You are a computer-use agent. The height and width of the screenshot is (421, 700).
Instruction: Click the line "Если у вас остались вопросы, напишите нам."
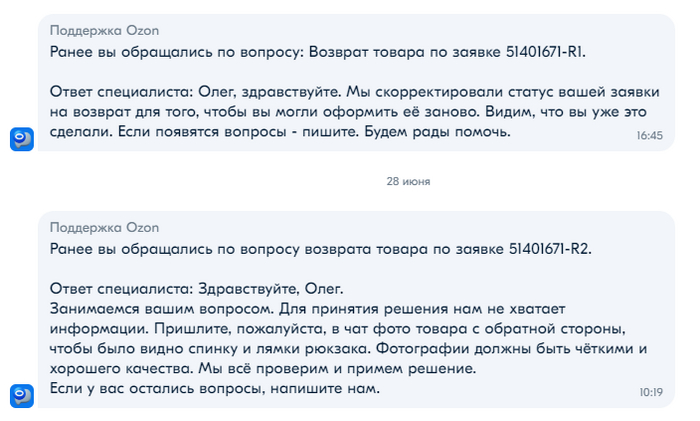coord(214,388)
